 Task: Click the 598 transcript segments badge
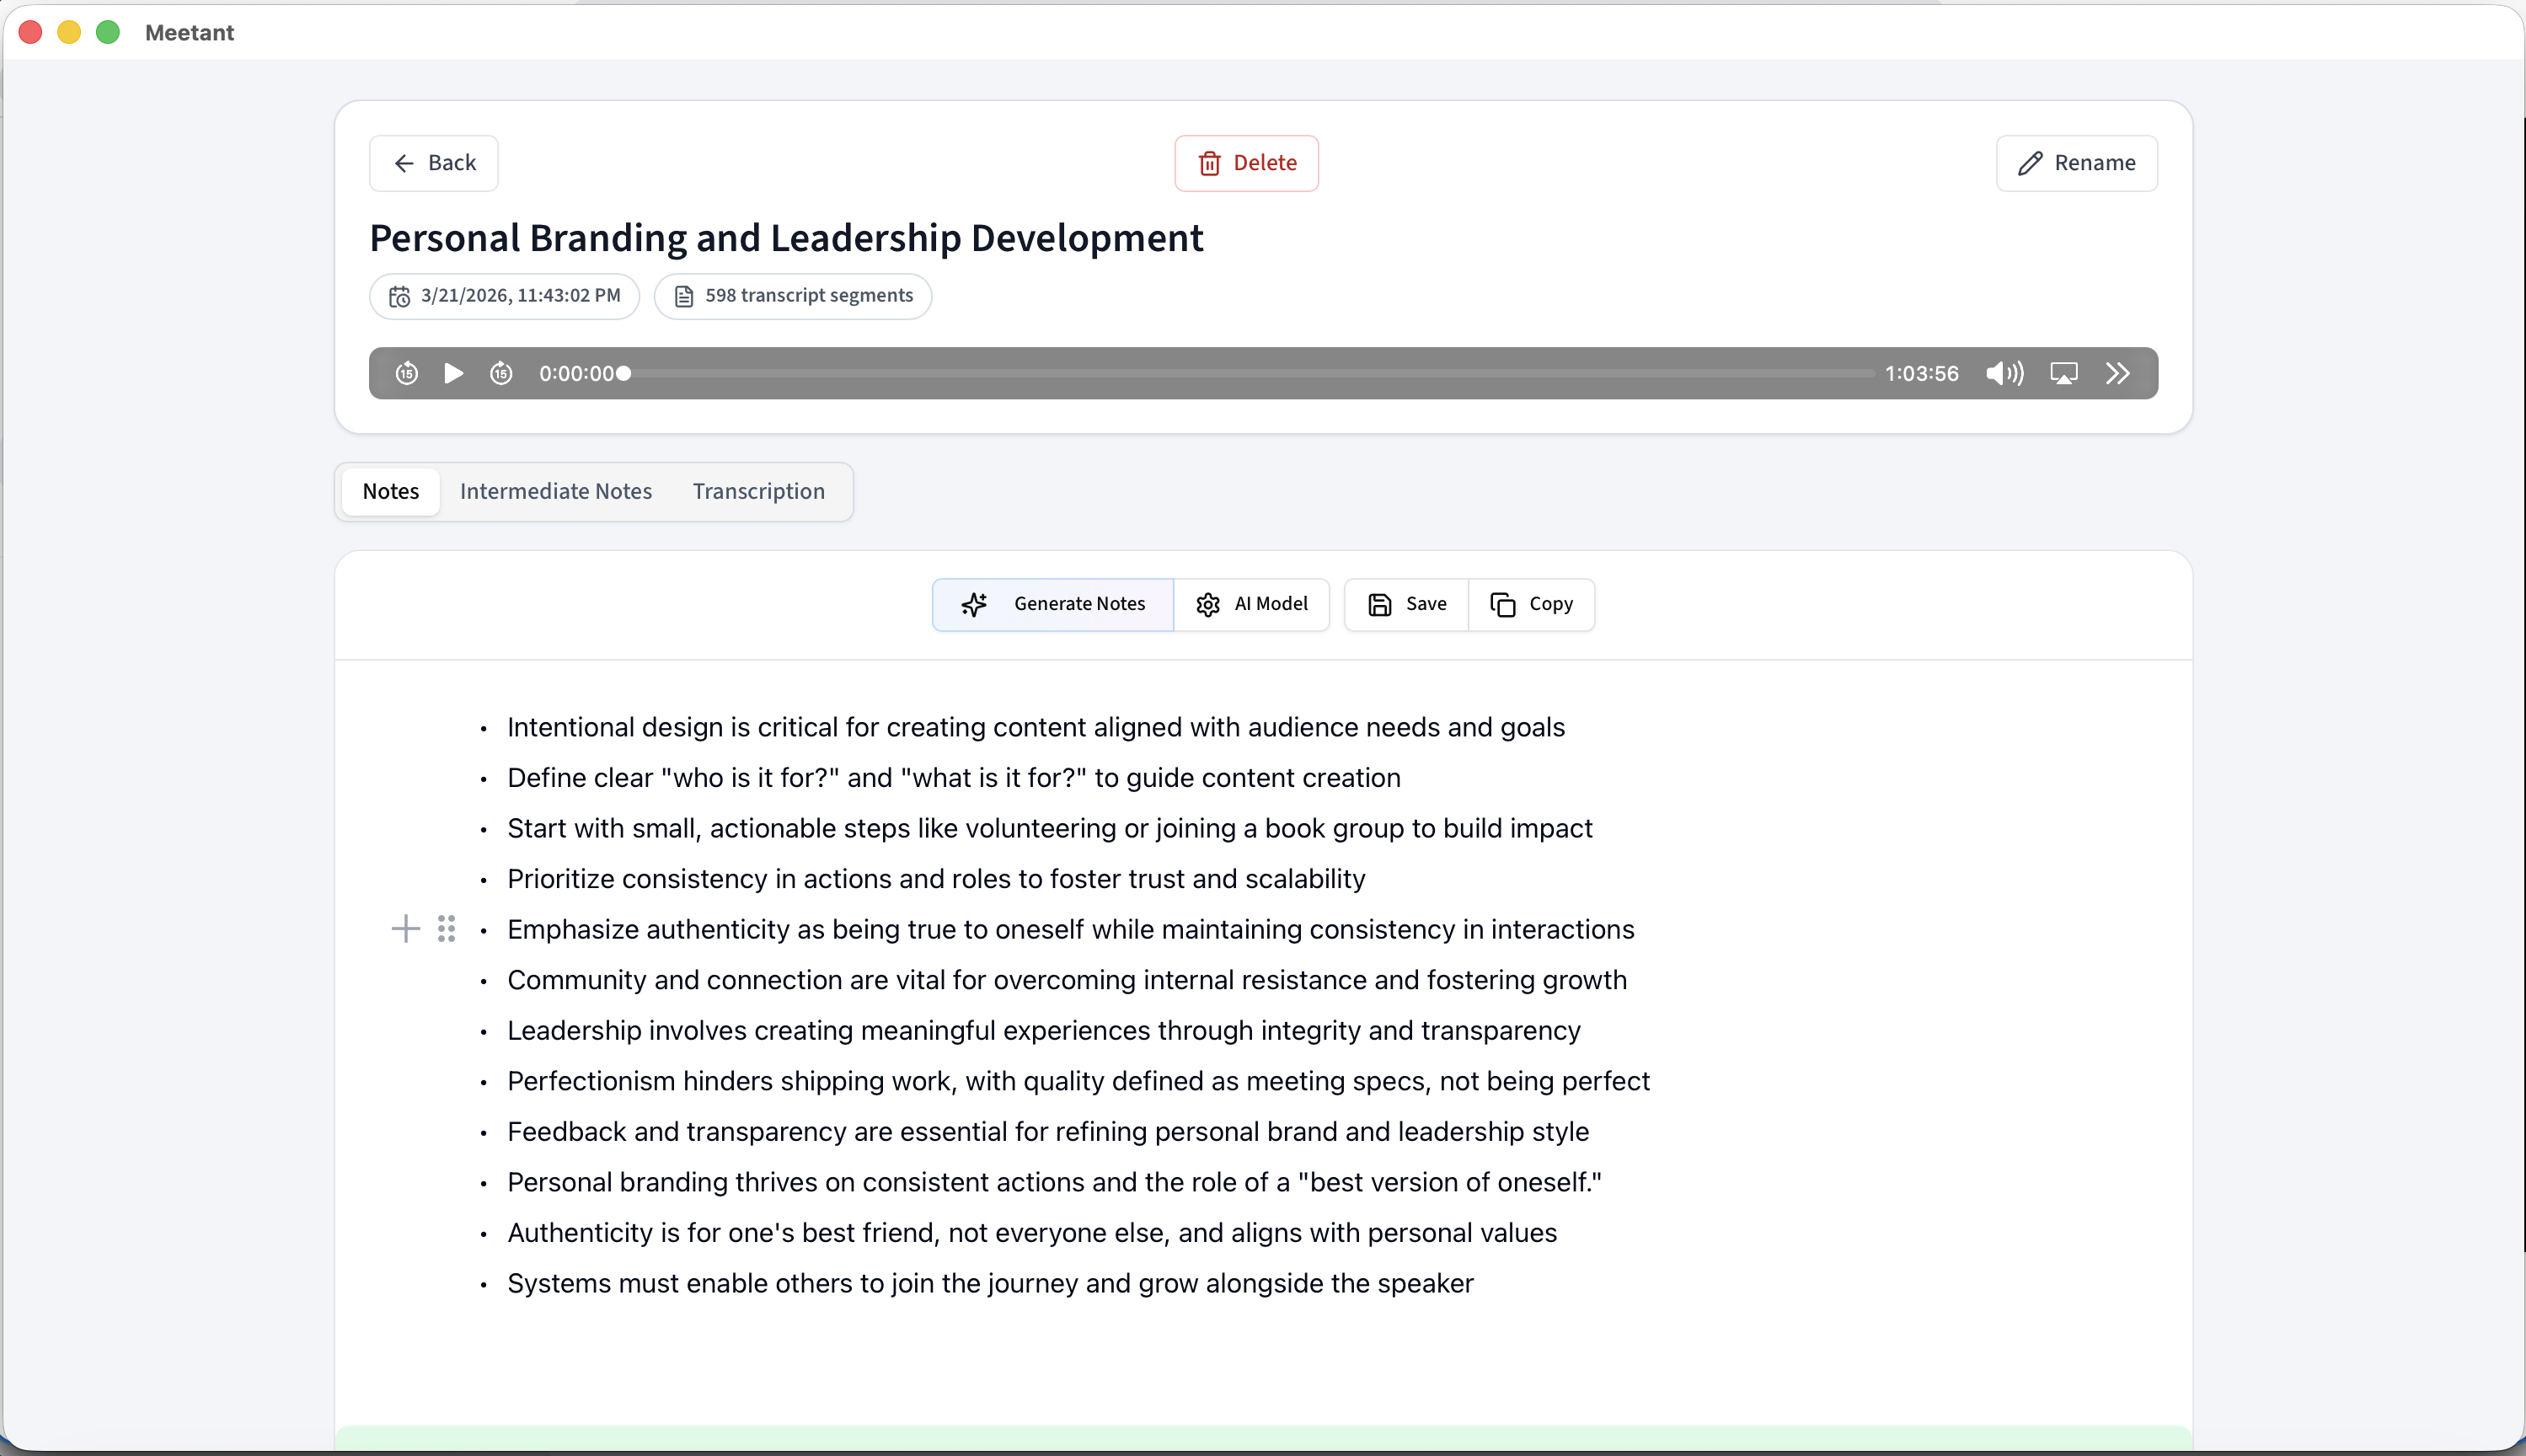792,296
